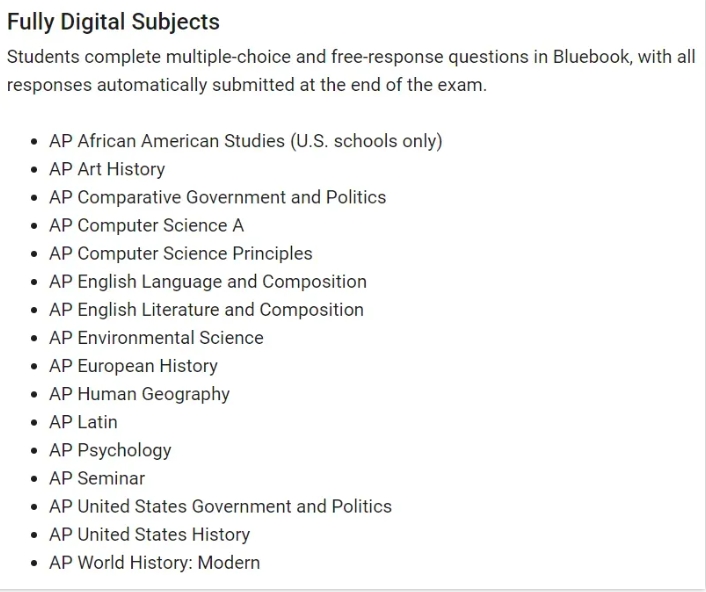The image size is (706, 592).
Task: Click the Fully Digital Subjects heading
Action: 113,22
